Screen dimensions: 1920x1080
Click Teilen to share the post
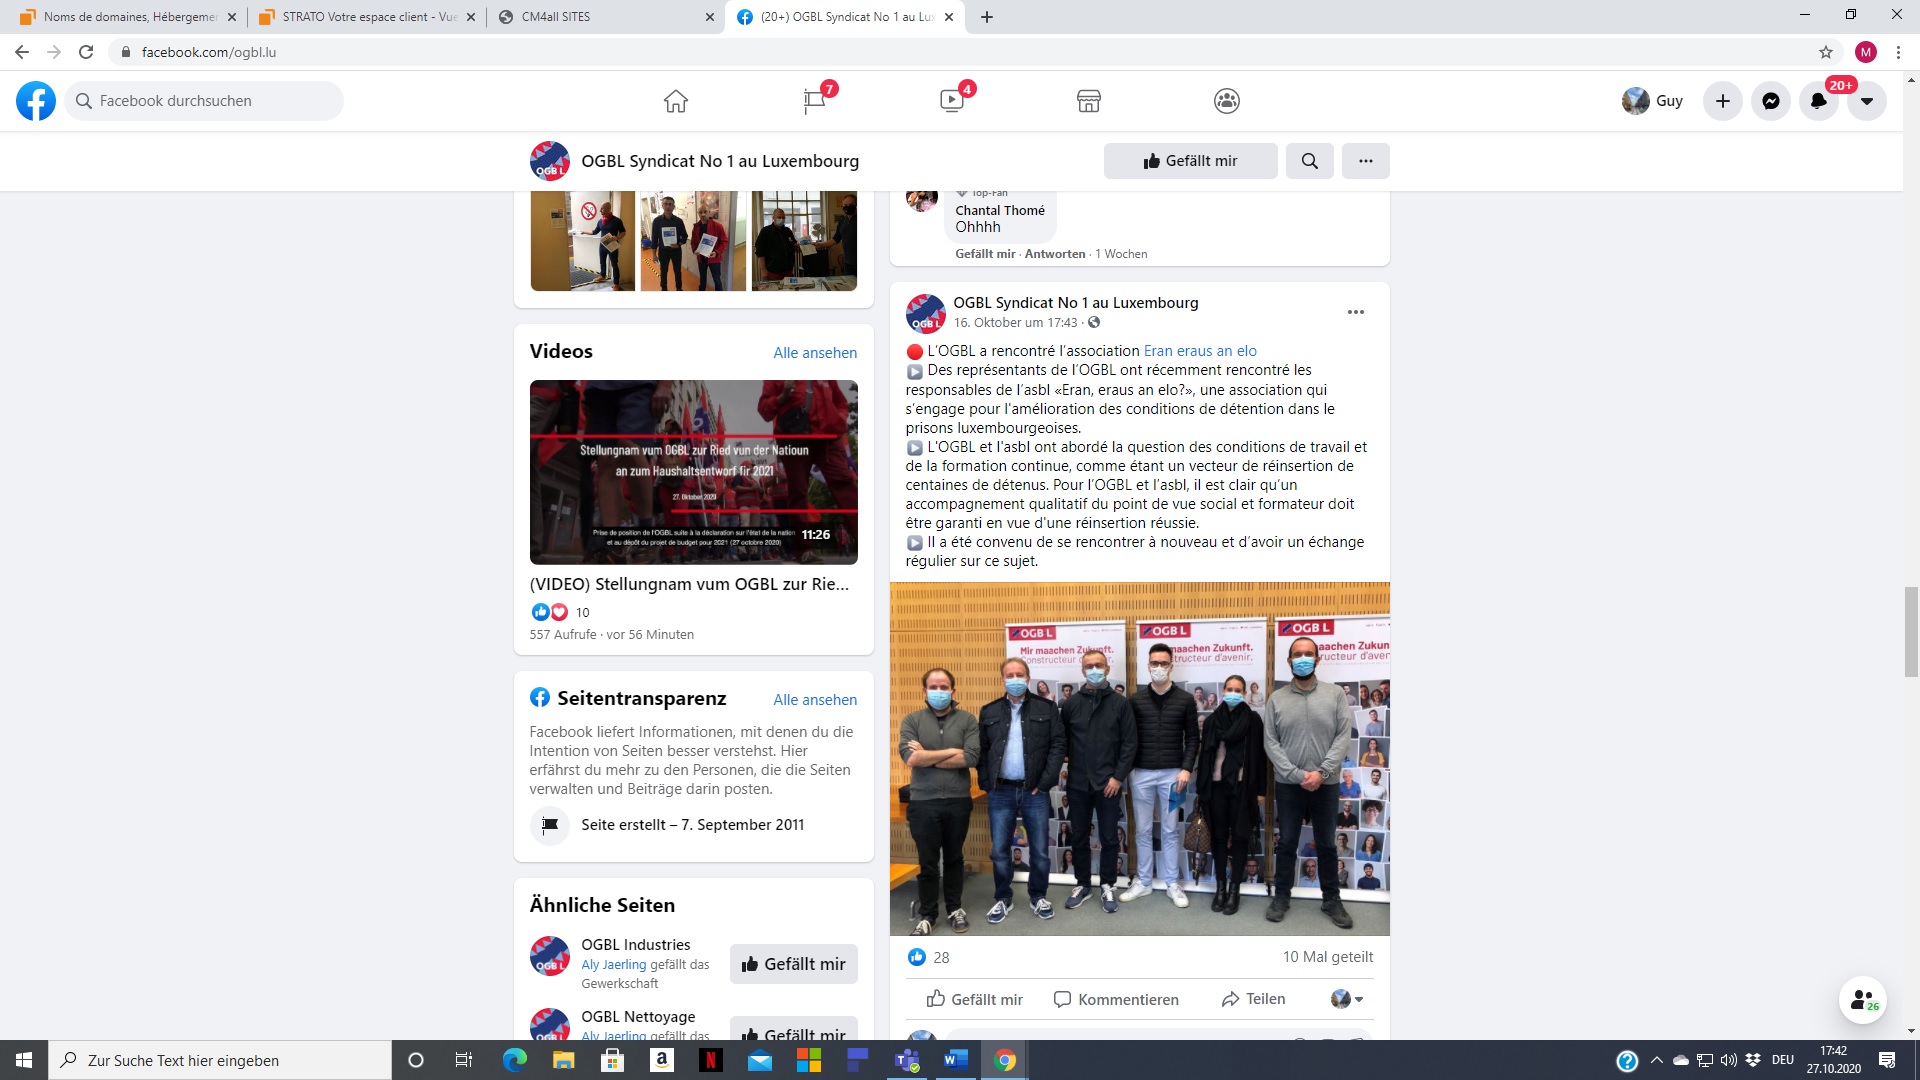tap(1254, 999)
